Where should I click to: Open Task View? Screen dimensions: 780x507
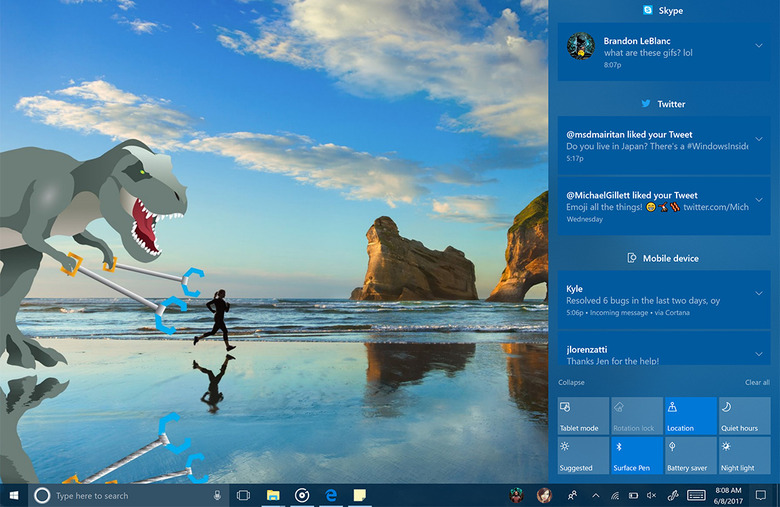[x=243, y=495]
